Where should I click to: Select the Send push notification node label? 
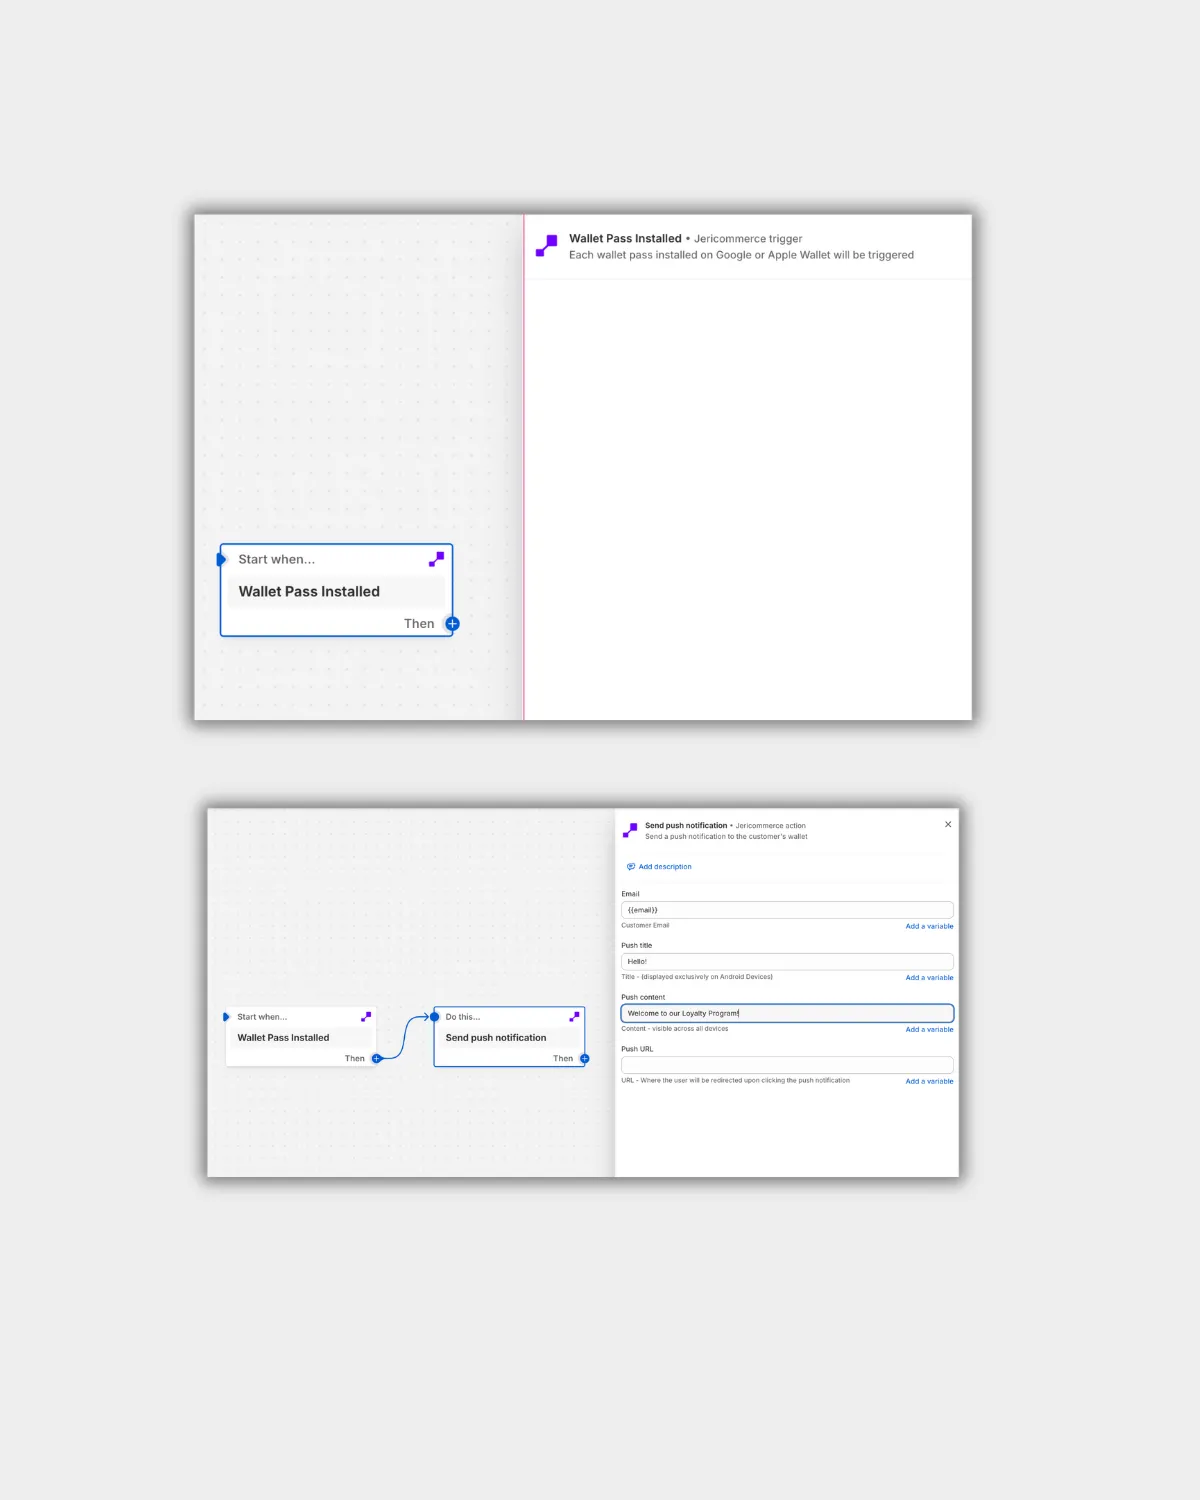click(x=496, y=1038)
